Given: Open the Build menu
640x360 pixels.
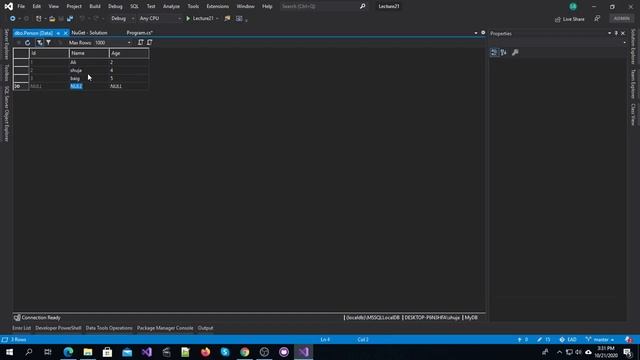Looking at the screenshot, I should click(95, 6).
